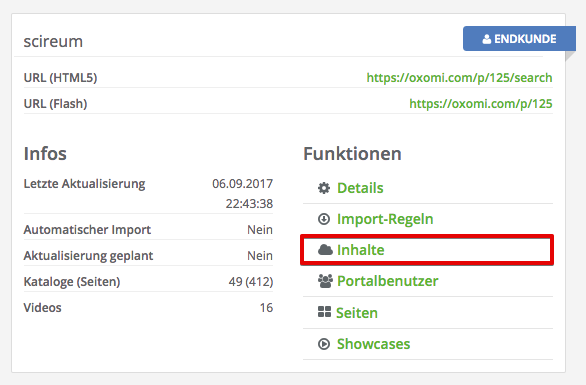586x385 pixels.
Task: Click the ENDKUNDE badge button
Action: pos(519,38)
